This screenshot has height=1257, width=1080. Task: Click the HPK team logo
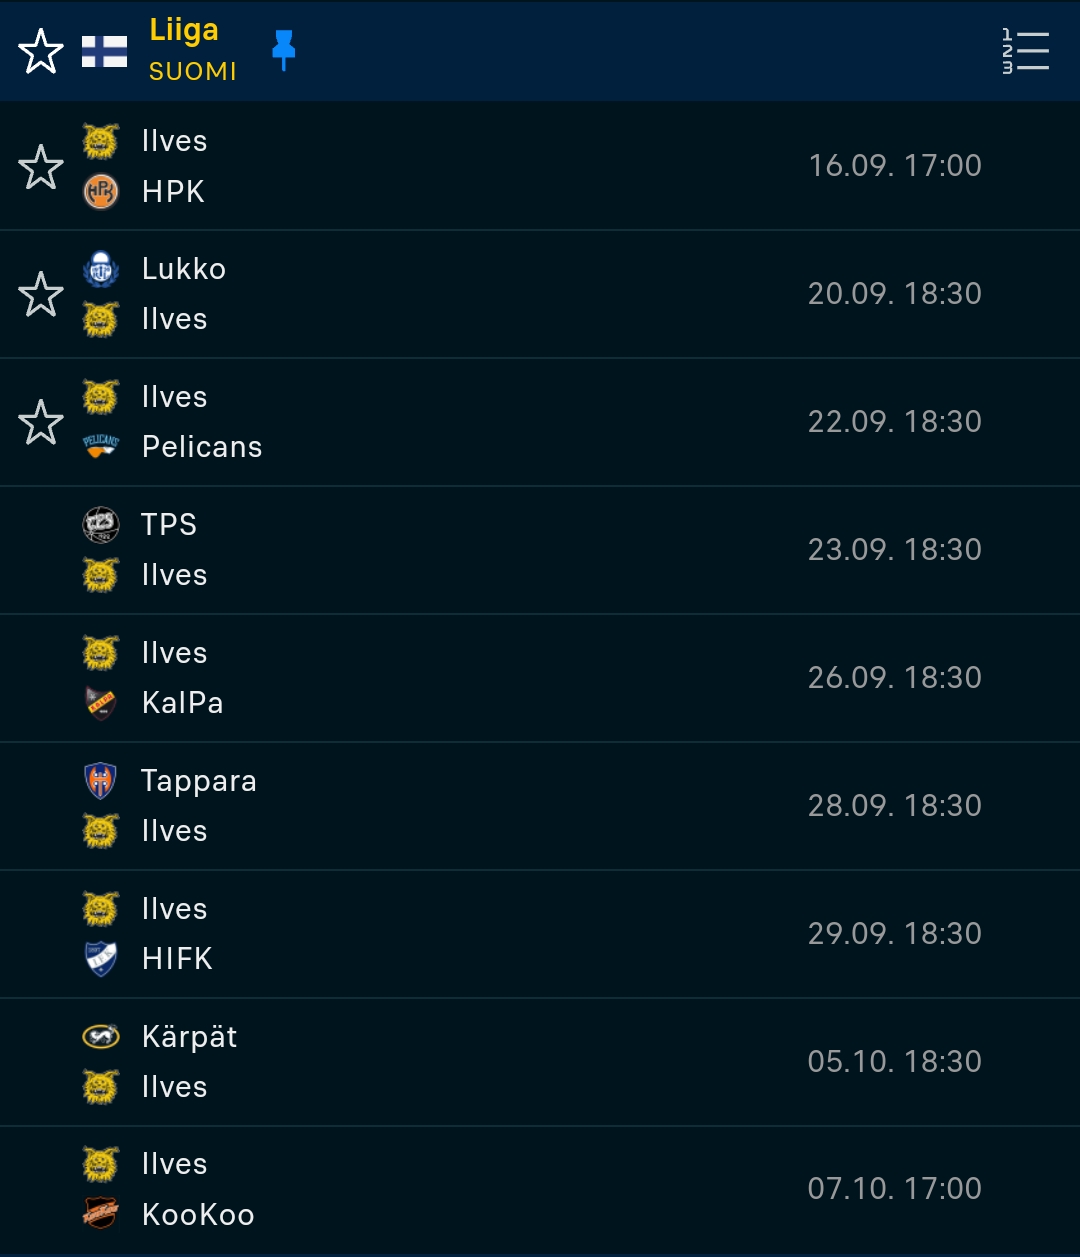[100, 191]
